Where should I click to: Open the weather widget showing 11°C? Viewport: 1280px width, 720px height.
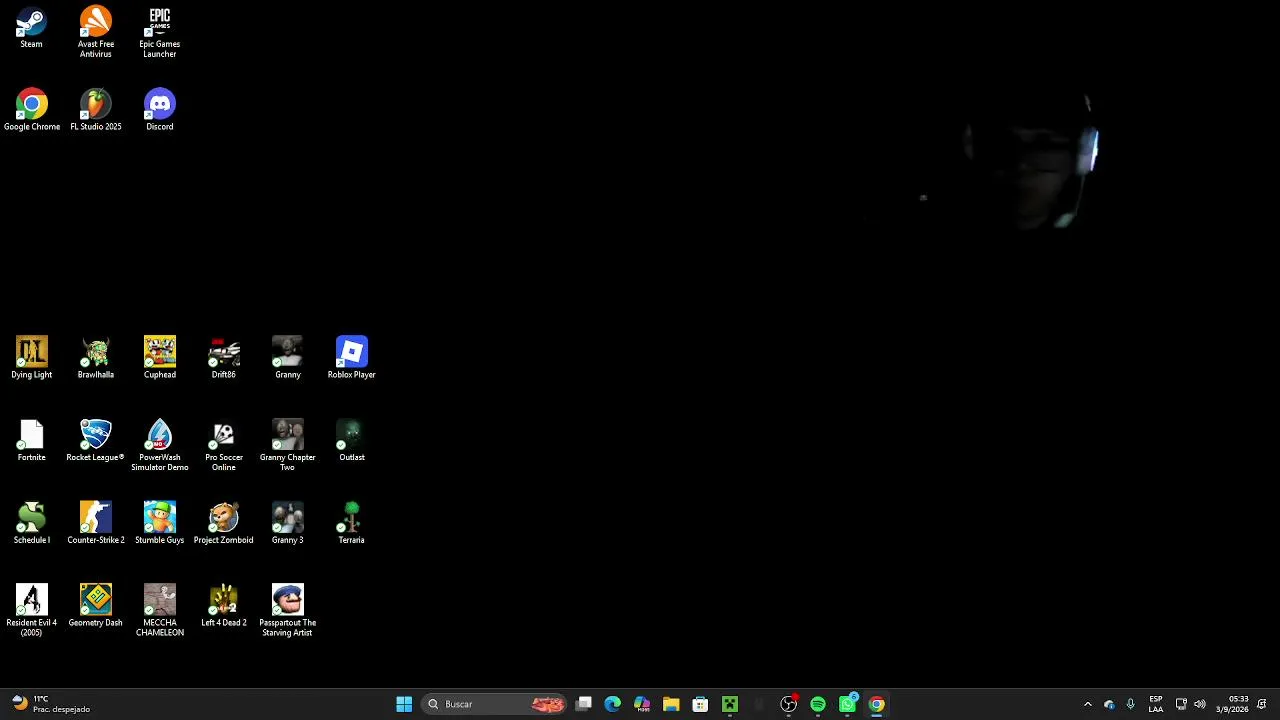(50, 704)
